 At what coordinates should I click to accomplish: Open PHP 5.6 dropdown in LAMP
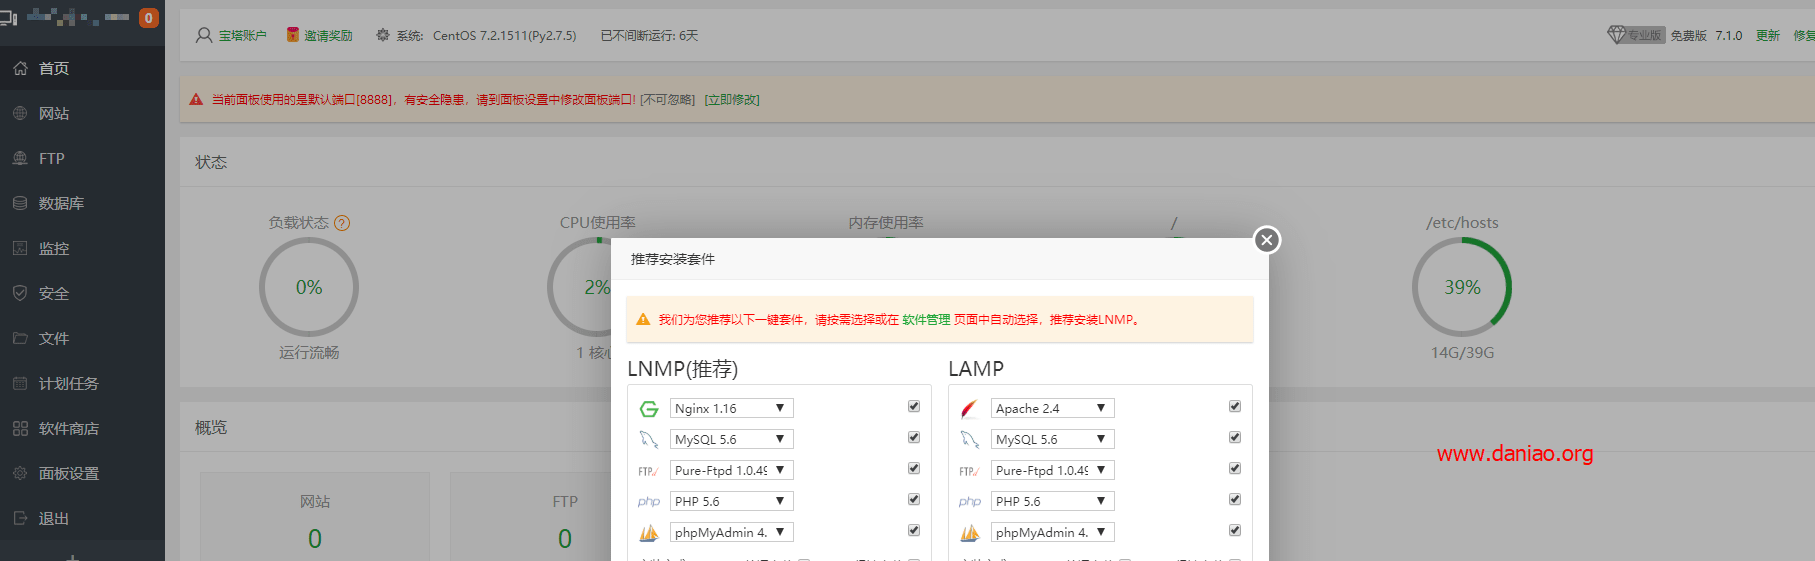click(x=1053, y=501)
